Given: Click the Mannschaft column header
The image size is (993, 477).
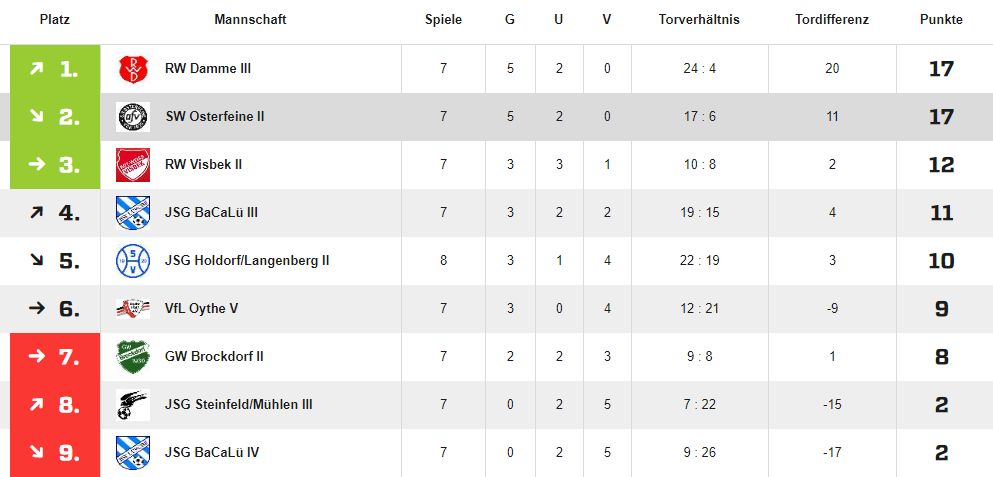Looking at the screenshot, I should tap(250, 20).
